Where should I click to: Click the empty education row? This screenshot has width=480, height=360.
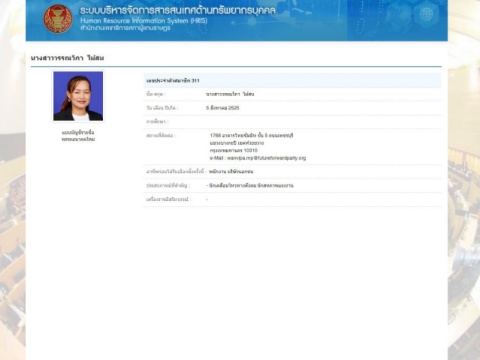[x=292, y=122]
